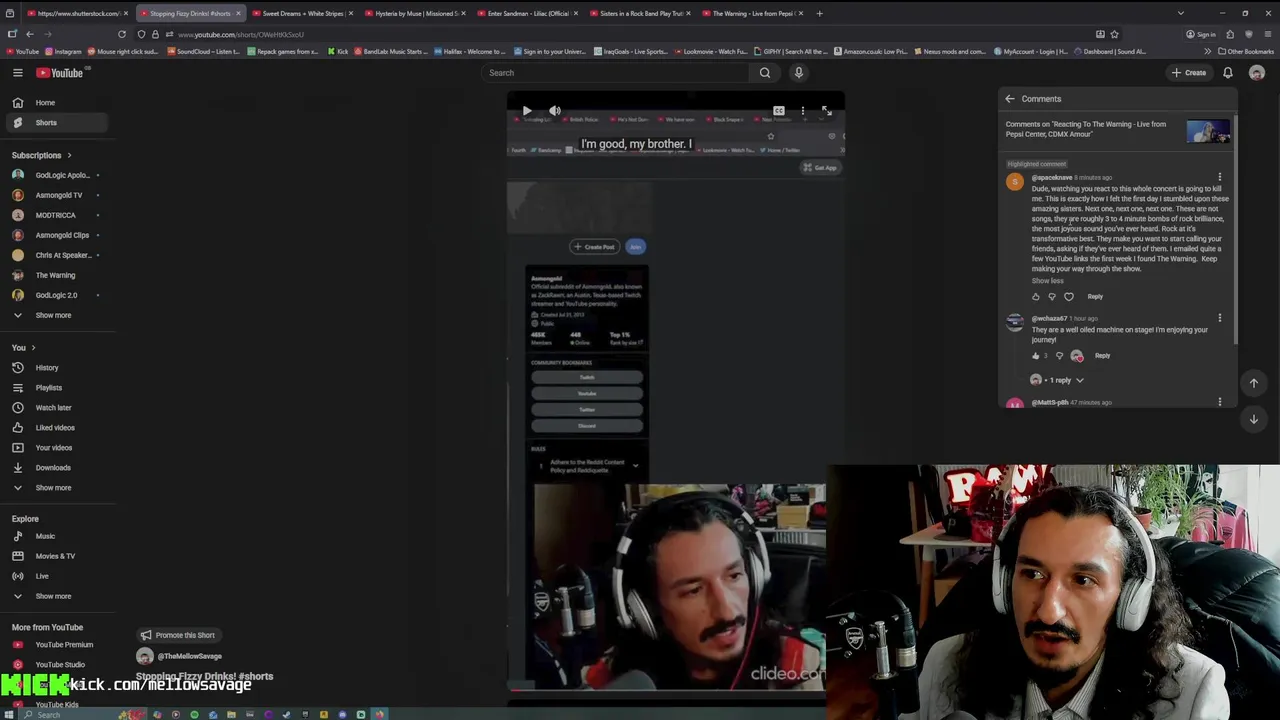Viewport: 1280px width, 720px height.
Task: Like the @wchaza67 comment
Action: 1035,356
